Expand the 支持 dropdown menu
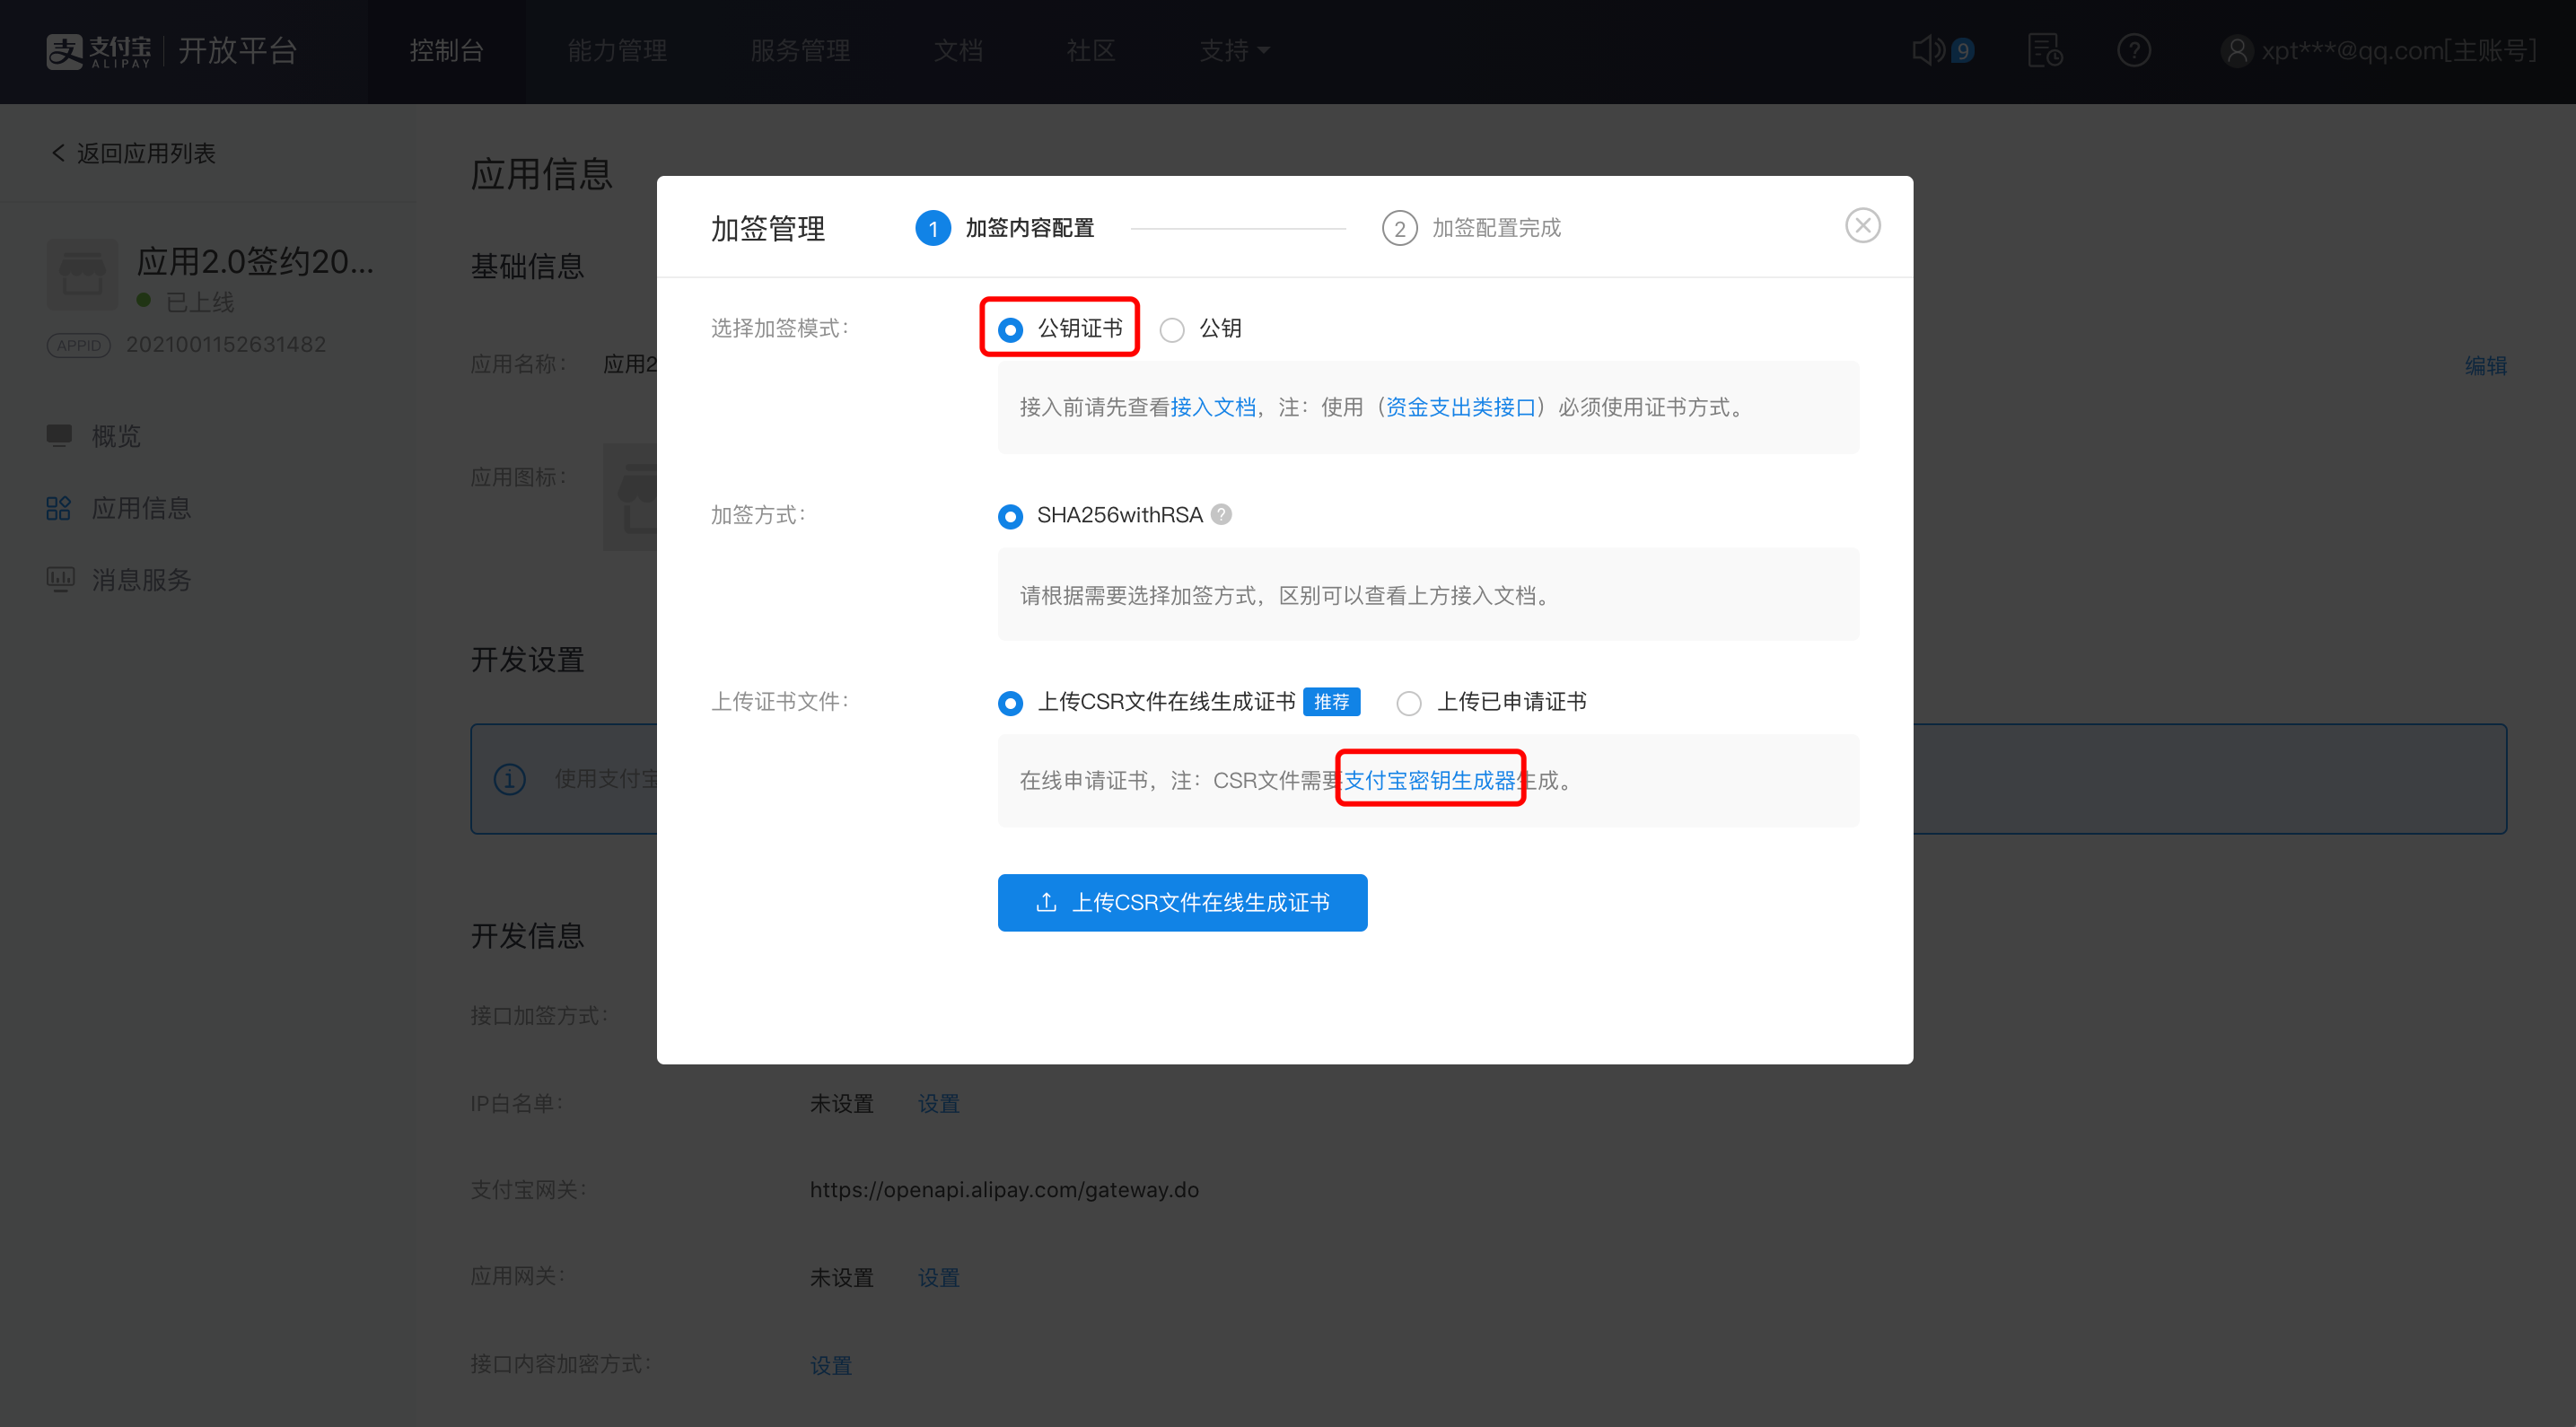 (x=1235, y=50)
